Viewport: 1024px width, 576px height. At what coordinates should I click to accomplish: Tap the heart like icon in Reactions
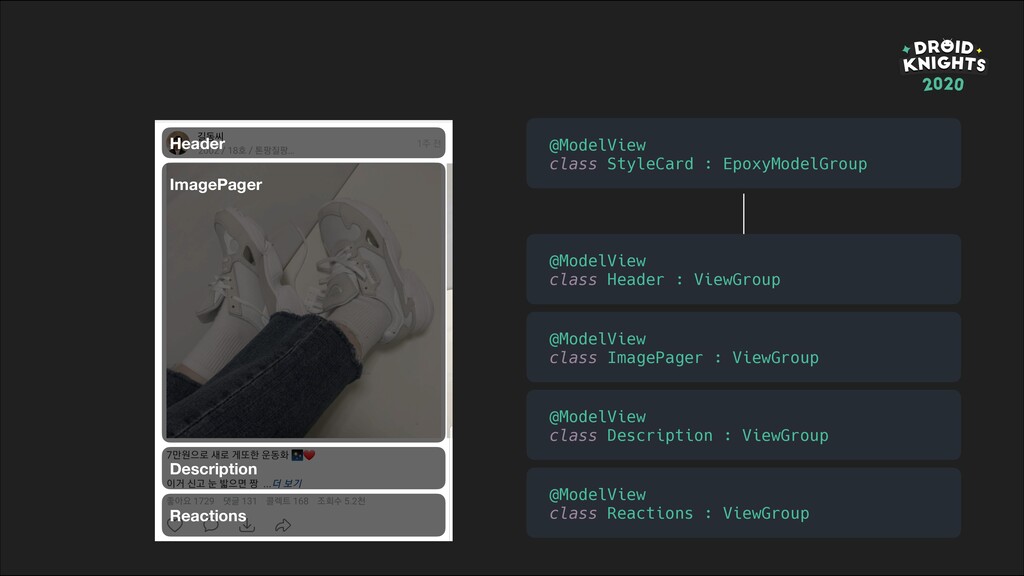(x=175, y=525)
